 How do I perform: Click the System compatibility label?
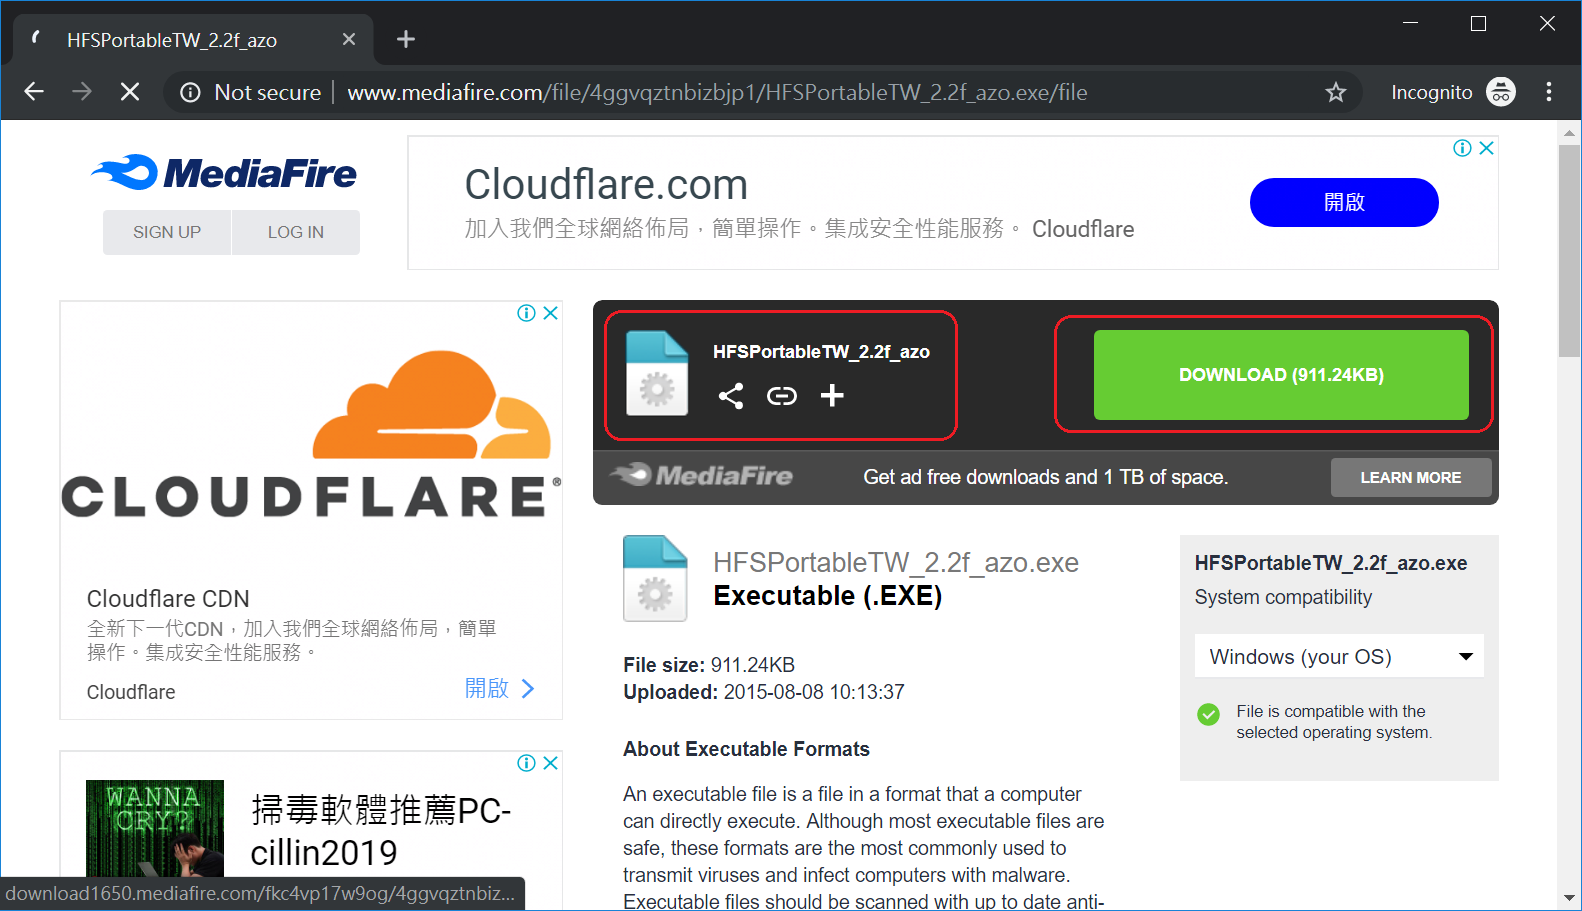pos(1283,597)
